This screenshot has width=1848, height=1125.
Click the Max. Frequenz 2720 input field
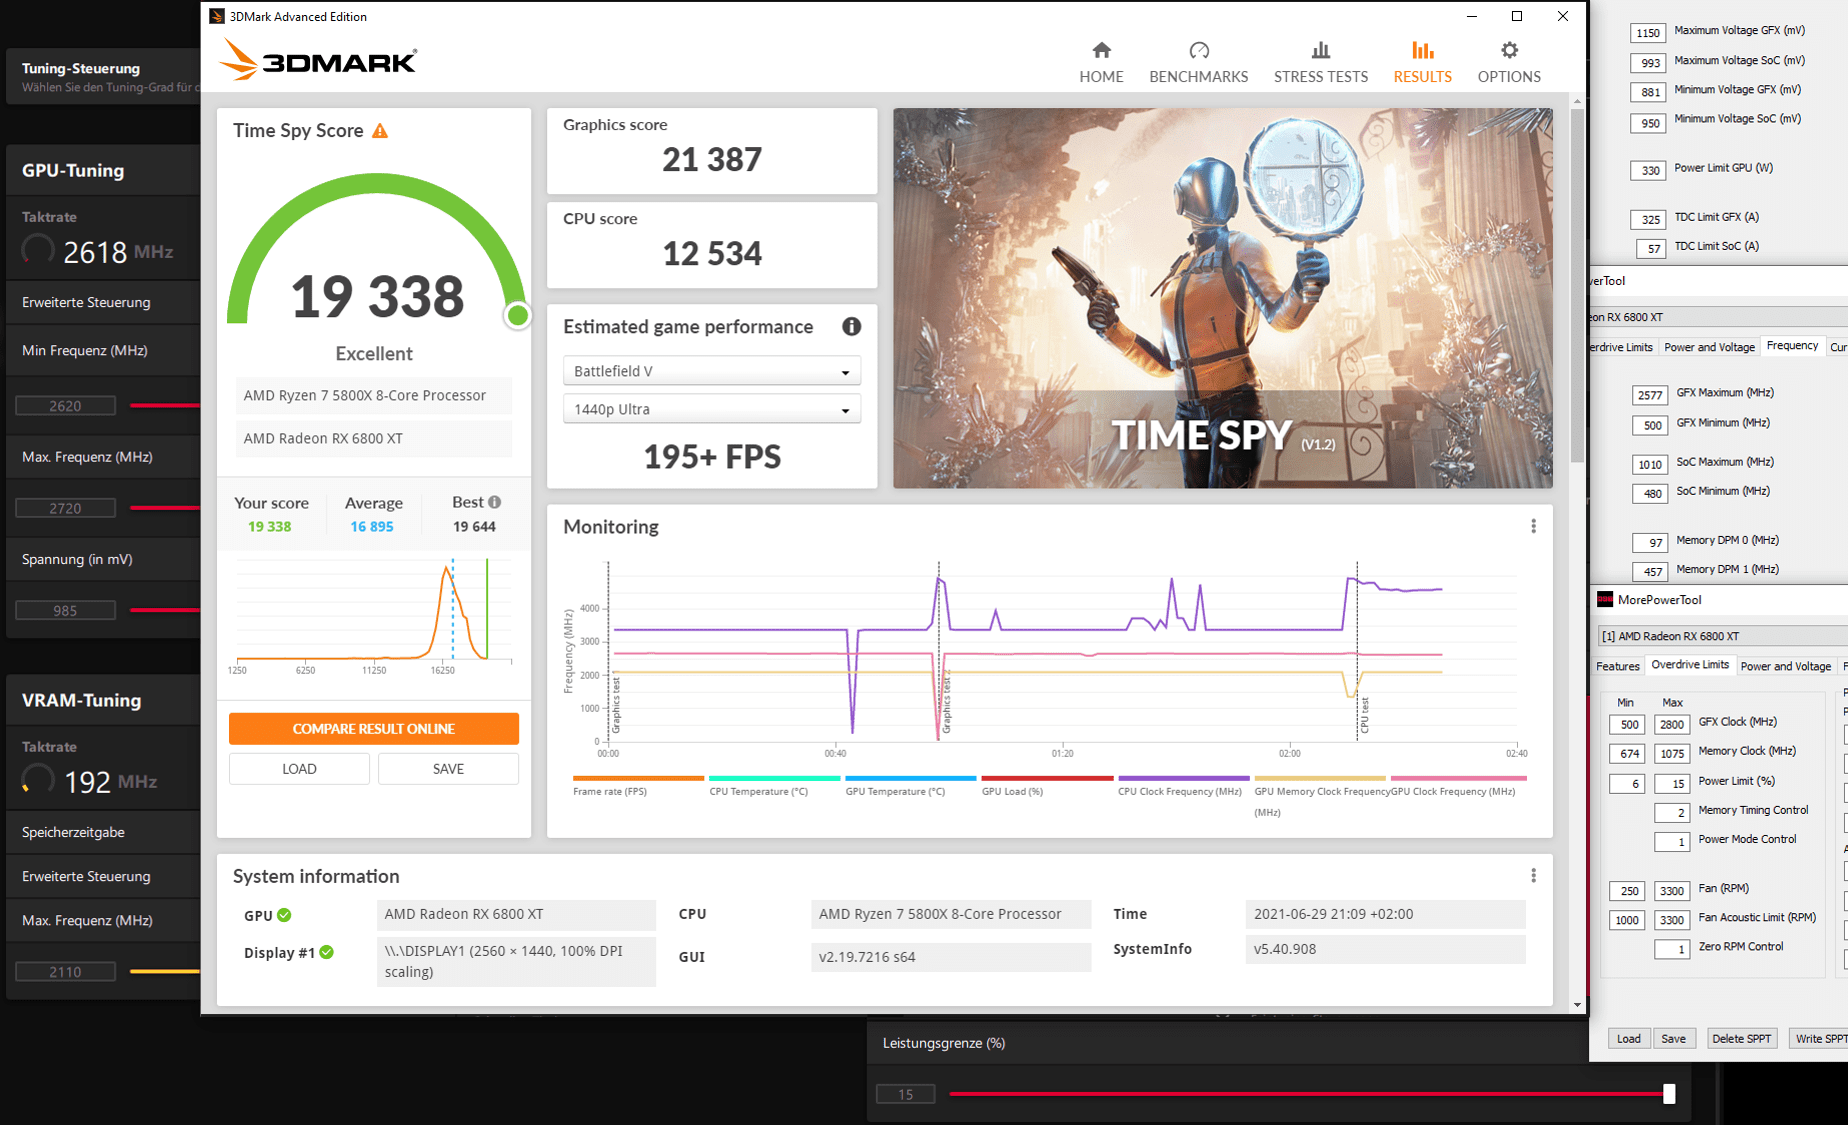[65, 508]
